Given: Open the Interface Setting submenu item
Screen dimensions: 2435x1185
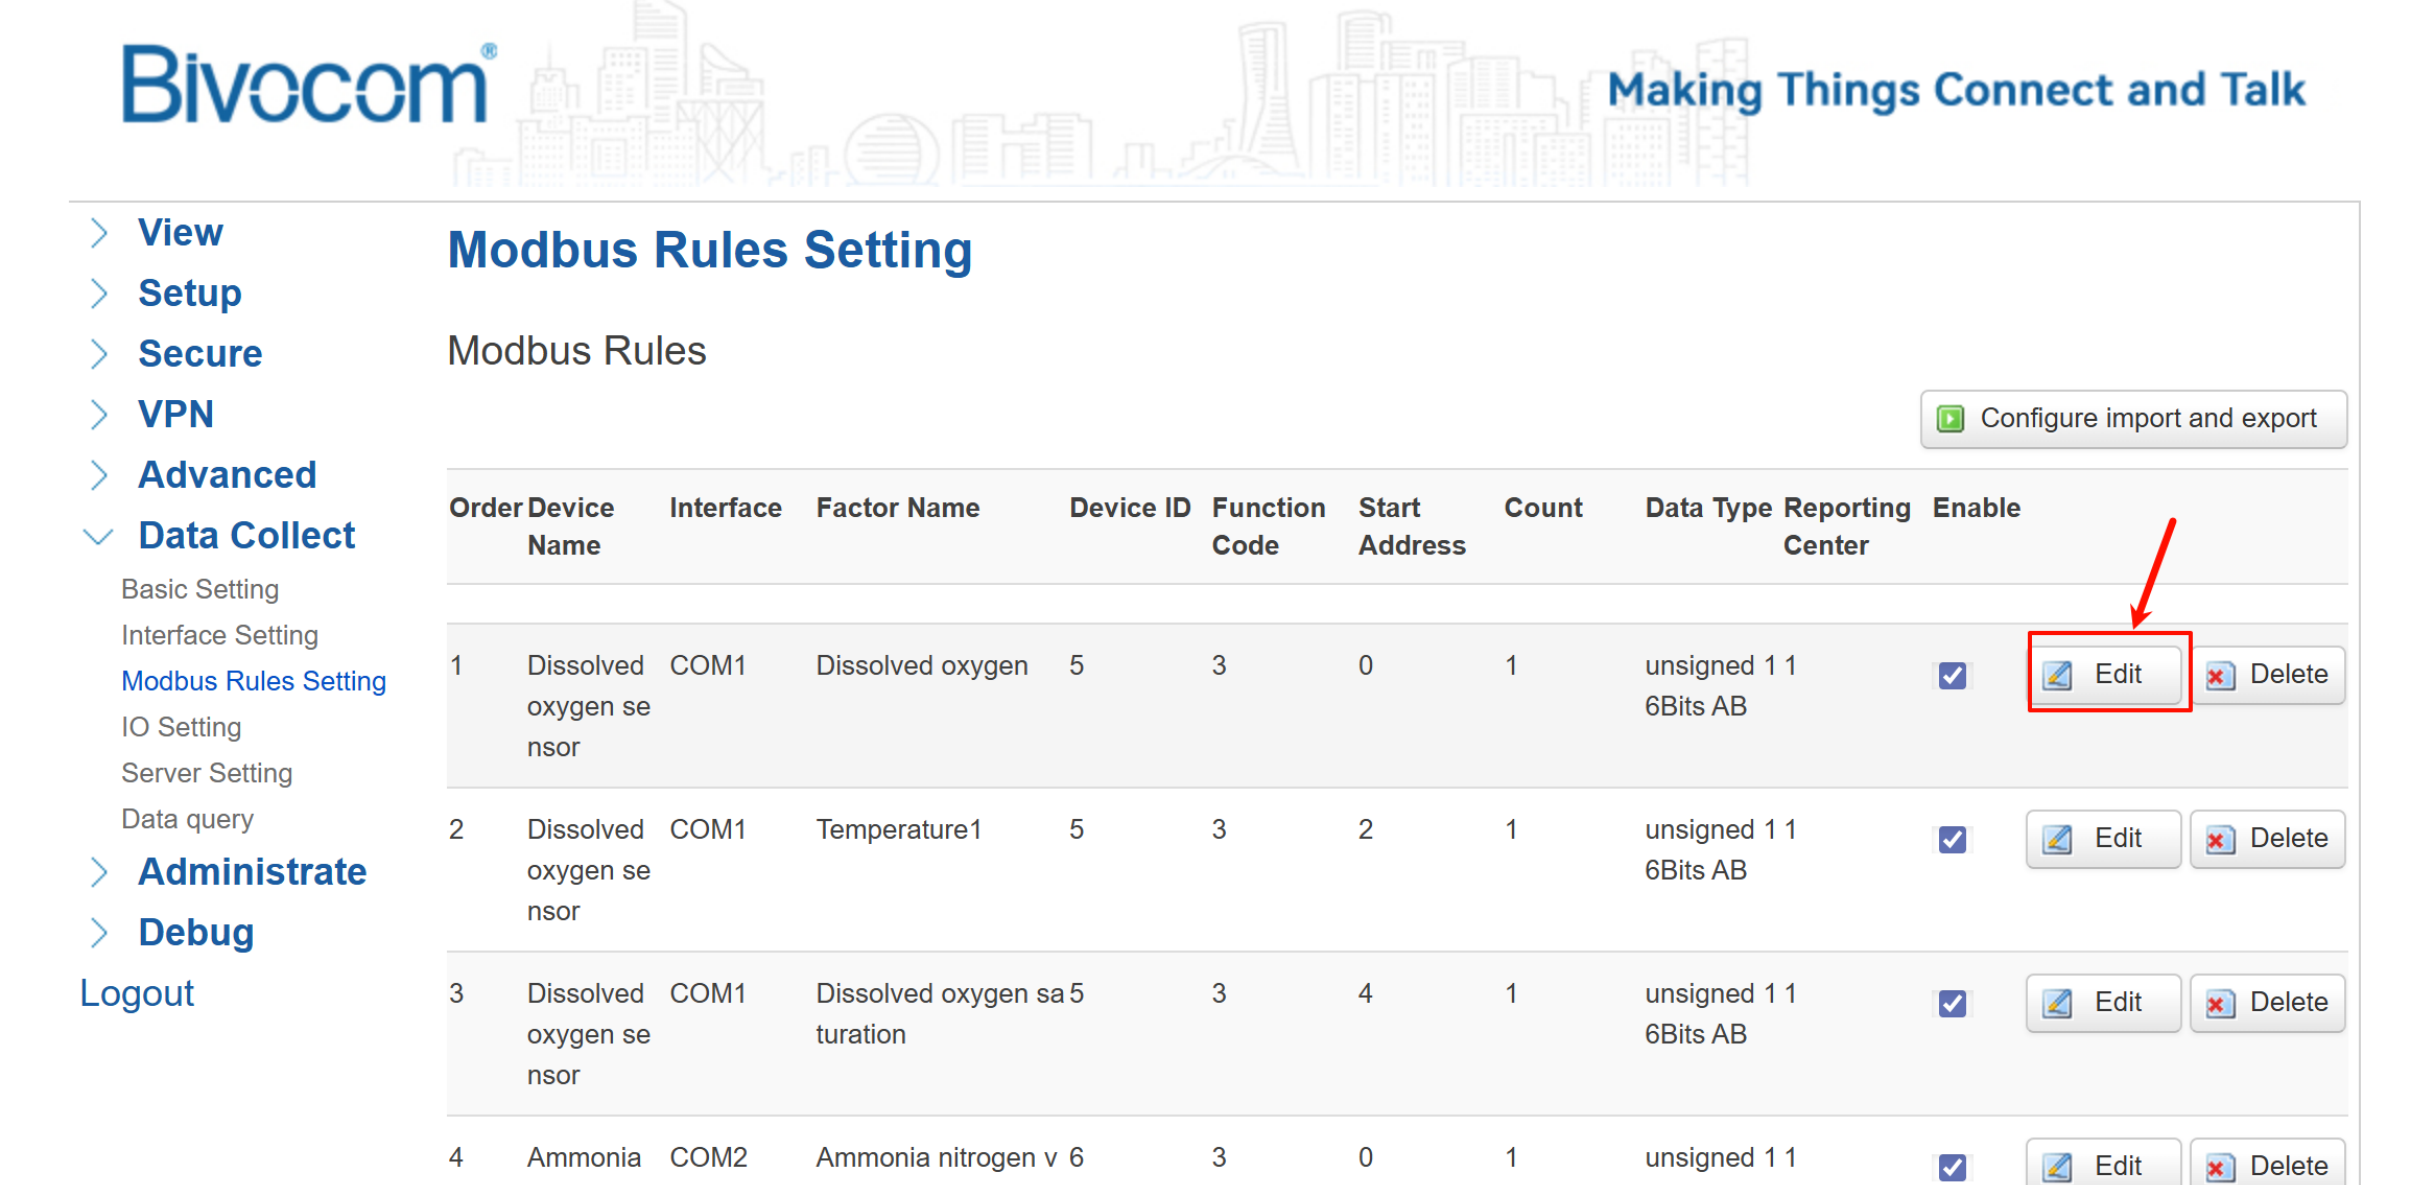Looking at the screenshot, I should 219,636.
